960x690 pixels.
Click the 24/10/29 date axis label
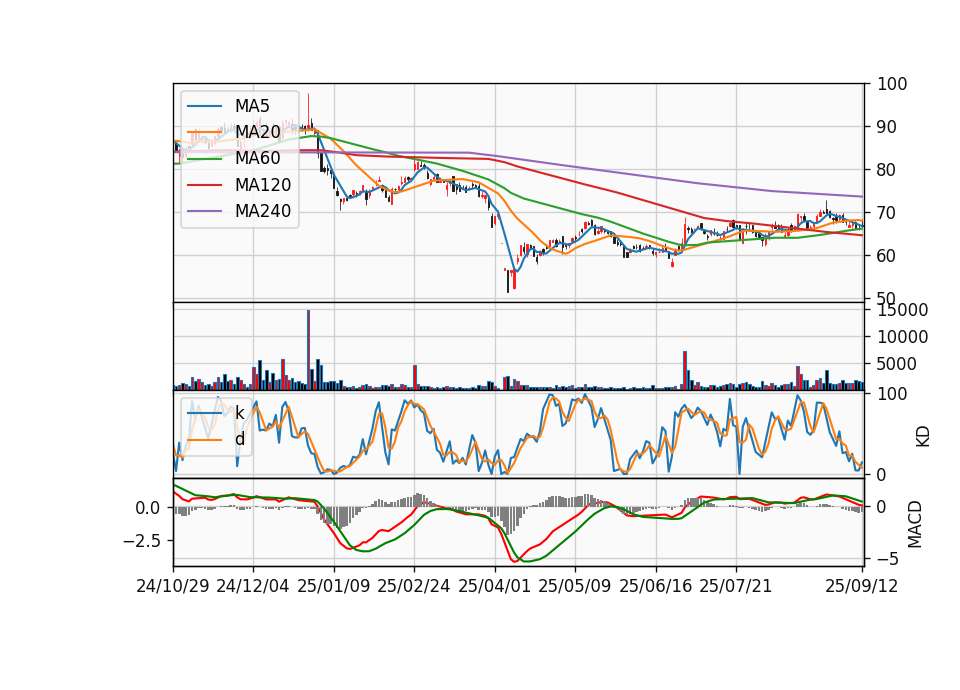(173, 587)
